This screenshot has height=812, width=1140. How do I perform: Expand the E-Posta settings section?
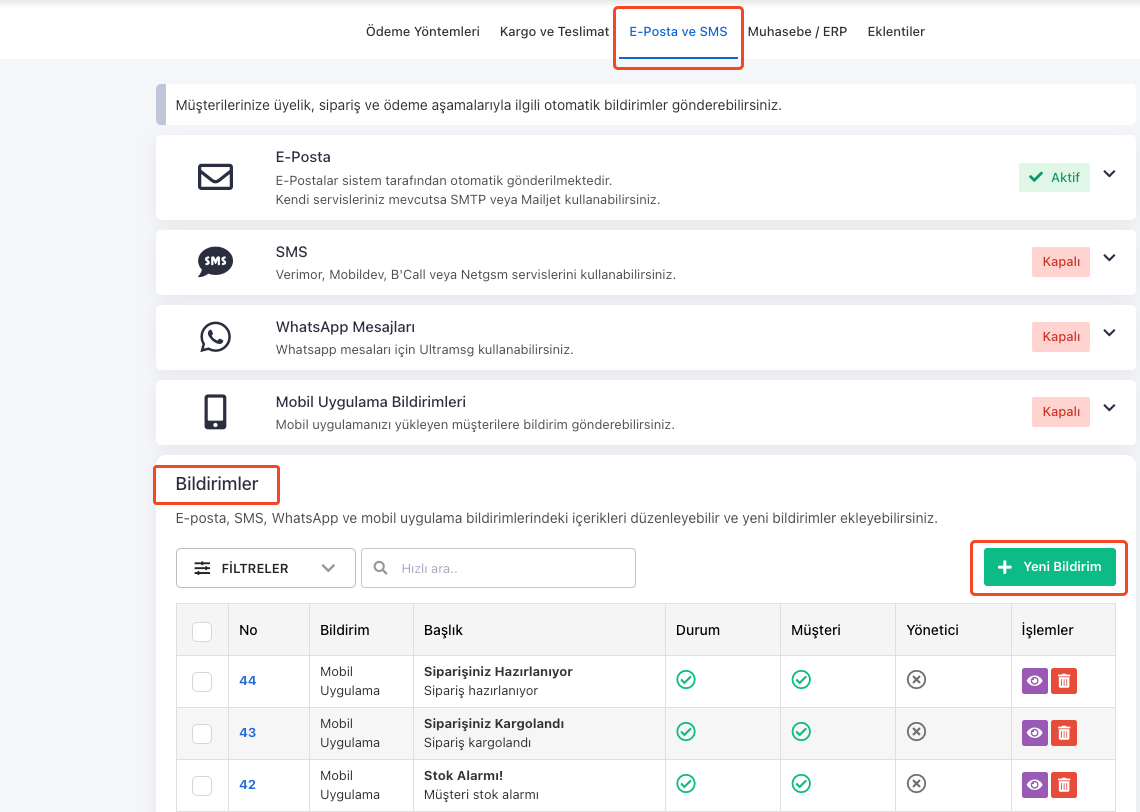tap(1109, 174)
